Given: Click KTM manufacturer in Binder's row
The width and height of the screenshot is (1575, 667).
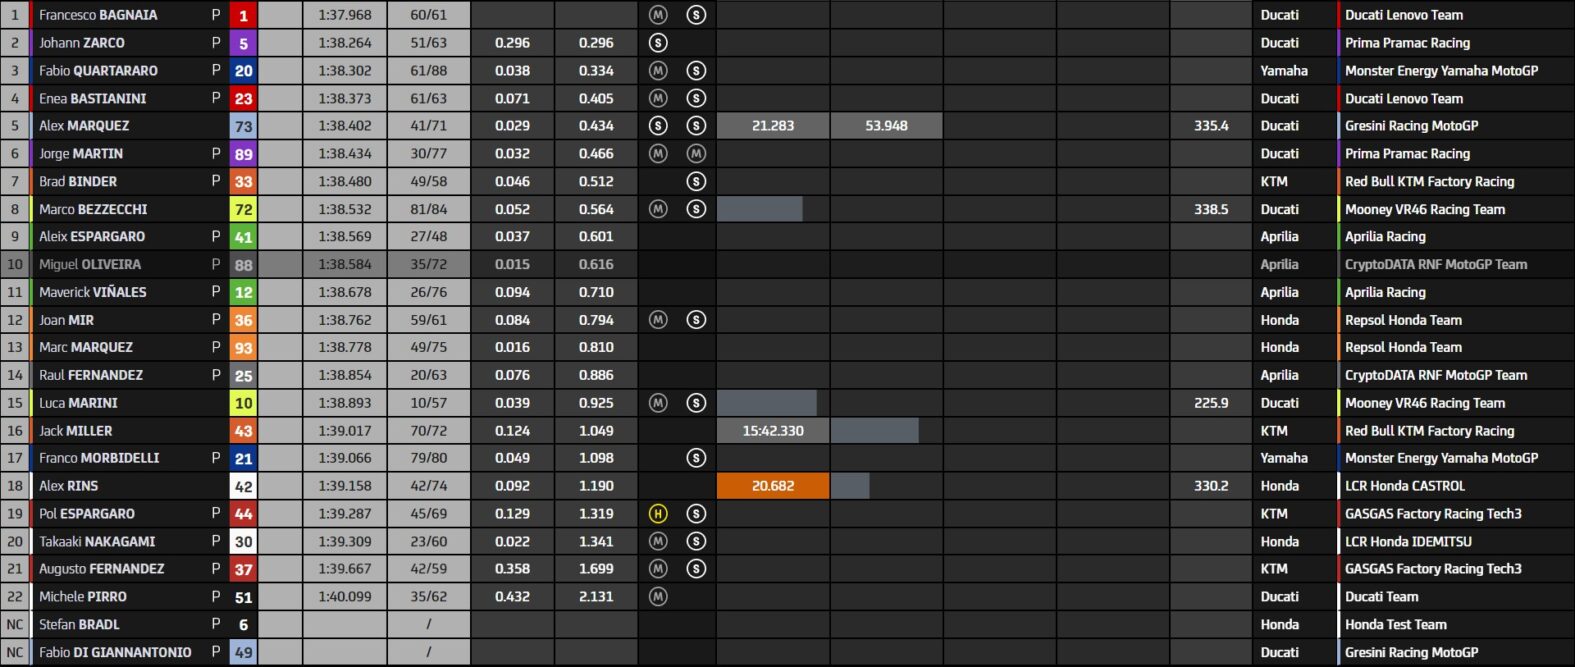Looking at the screenshot, I should tap(1274, 181).
